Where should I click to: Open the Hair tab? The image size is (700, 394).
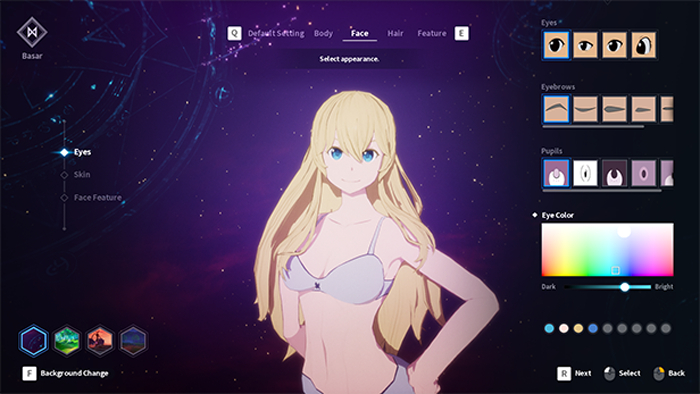pos(395,33)
